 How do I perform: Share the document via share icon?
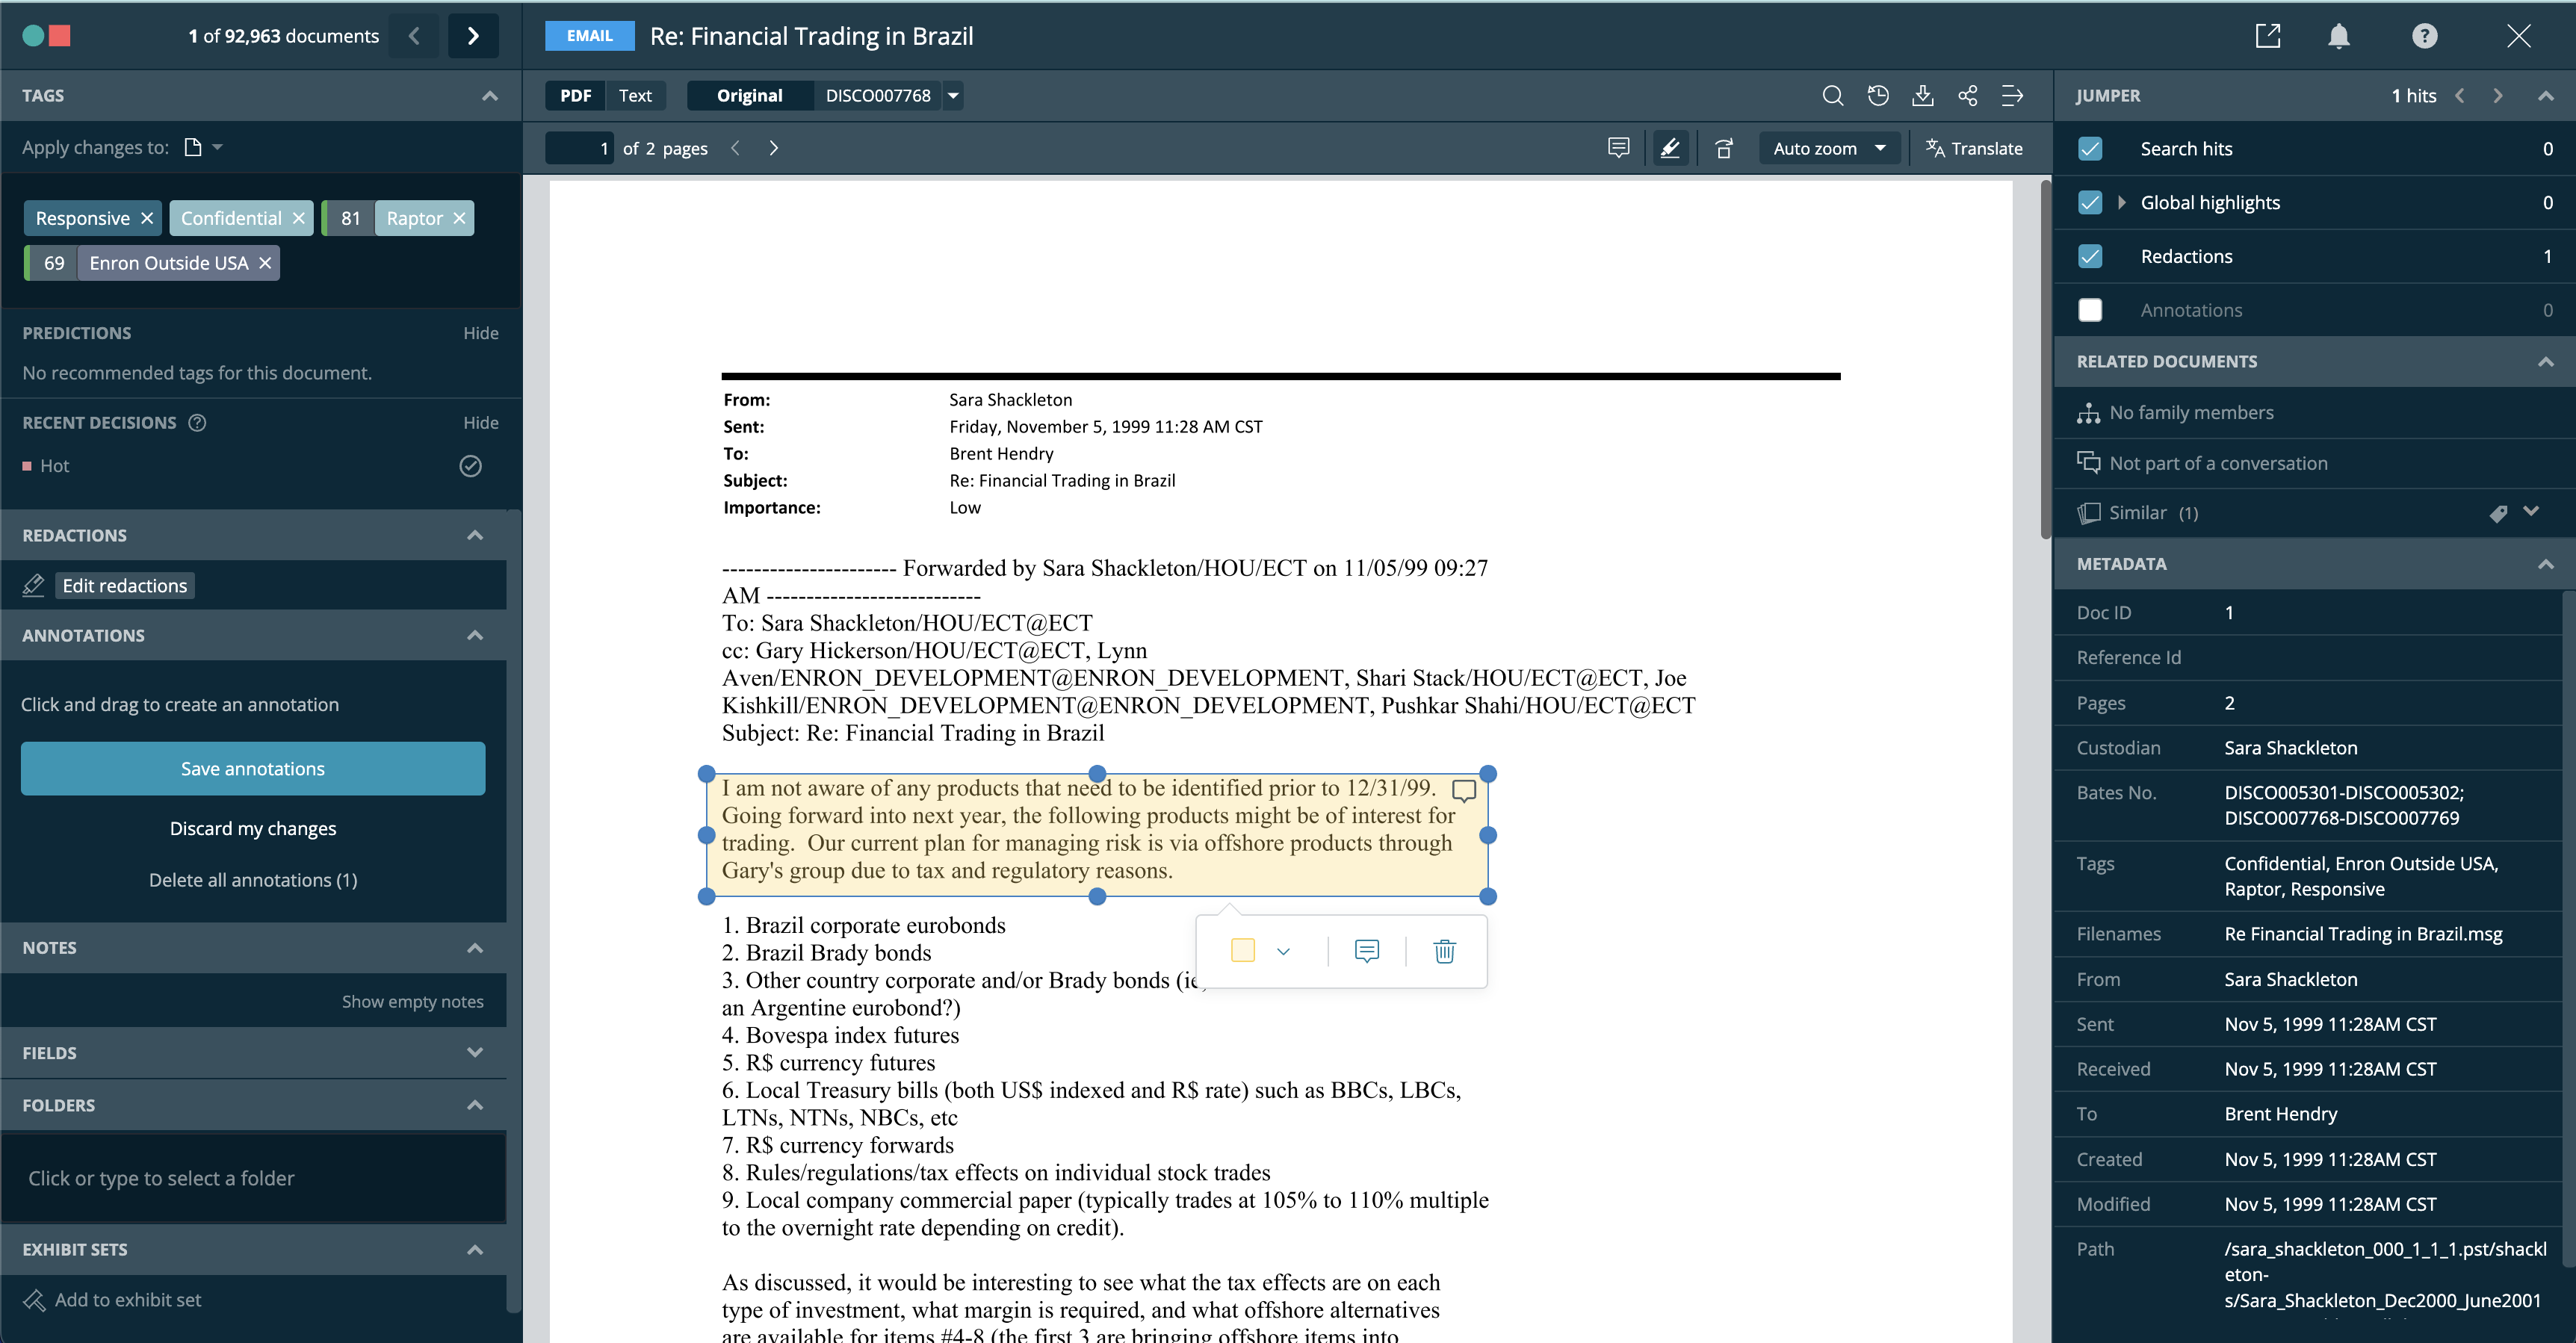1967,96
